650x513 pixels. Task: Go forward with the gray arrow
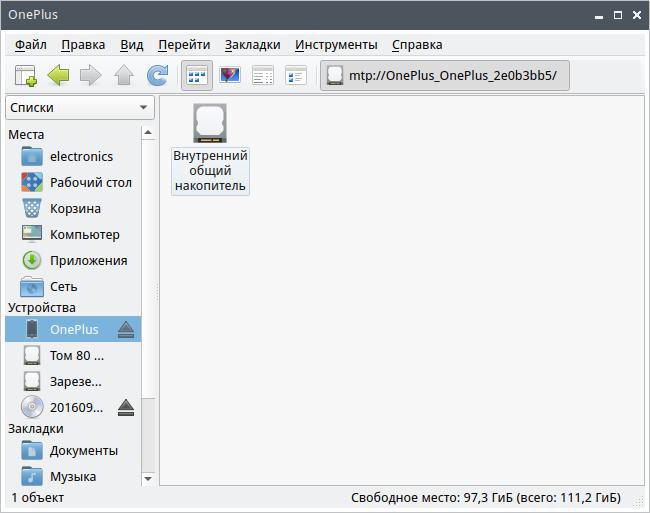point(91,75)
